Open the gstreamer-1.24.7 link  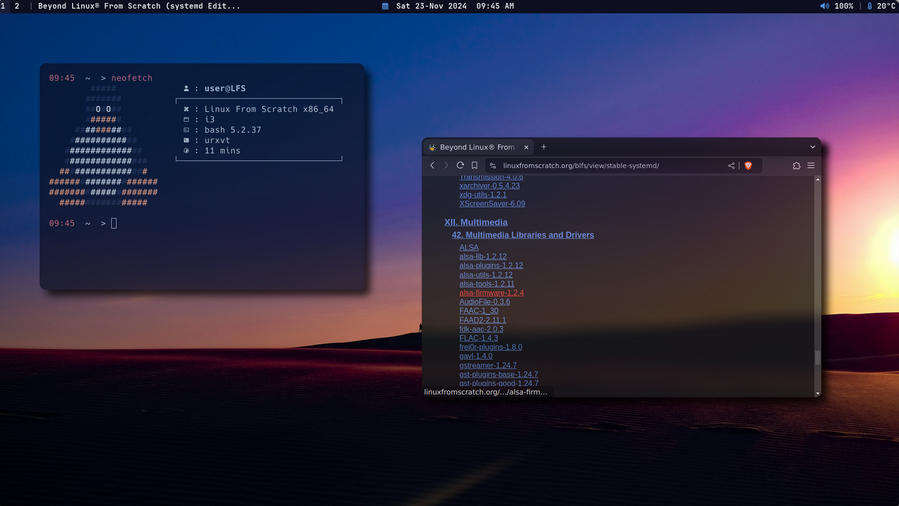pyautogui.click(x=487, y=365)
